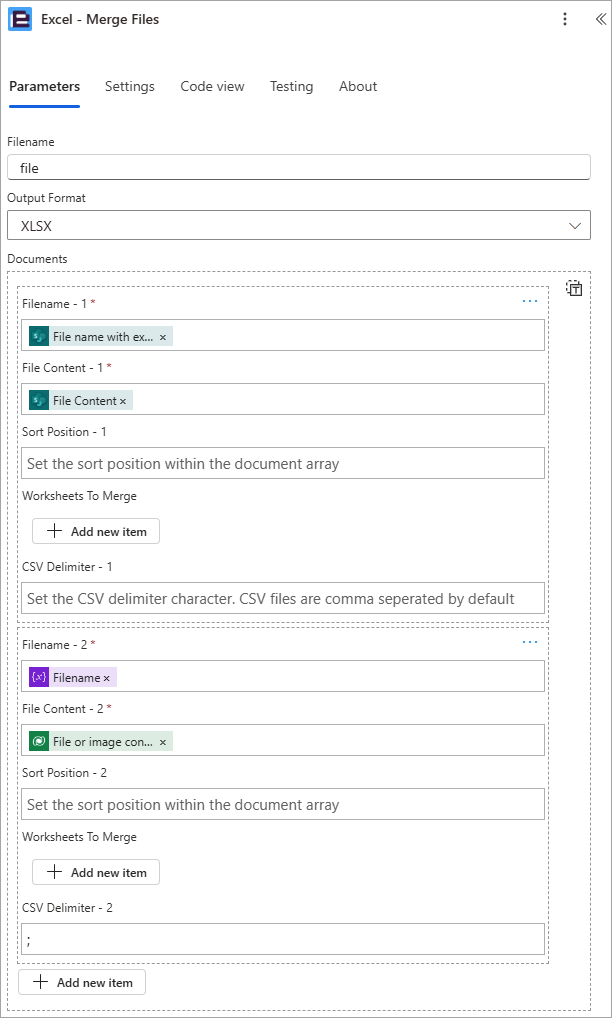Collapse the panel with double chevron
The height and width of the screenshot is (1018, 612).
600,19
